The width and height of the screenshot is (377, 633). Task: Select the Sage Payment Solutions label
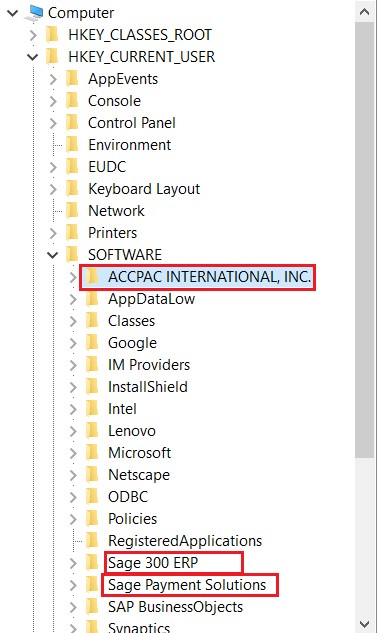pos(187,585)
